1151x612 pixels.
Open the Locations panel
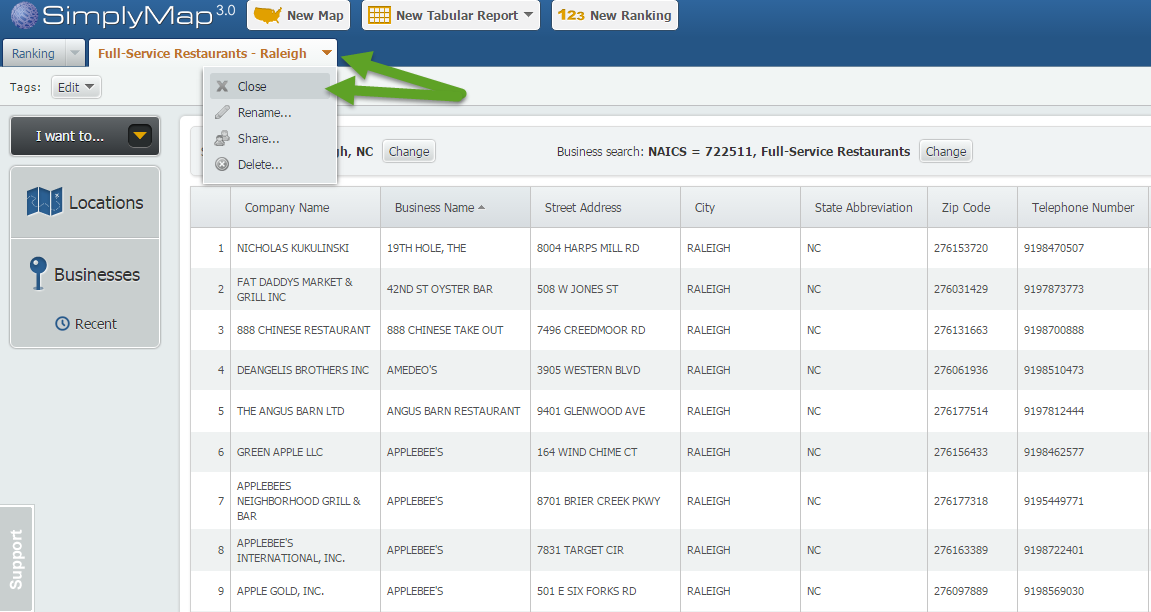[x=85, y=202]
